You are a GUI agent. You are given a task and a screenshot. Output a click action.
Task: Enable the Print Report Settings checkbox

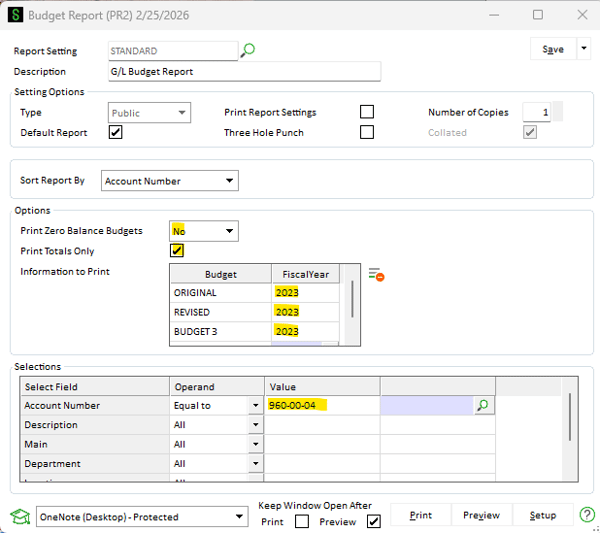point(367,112)
